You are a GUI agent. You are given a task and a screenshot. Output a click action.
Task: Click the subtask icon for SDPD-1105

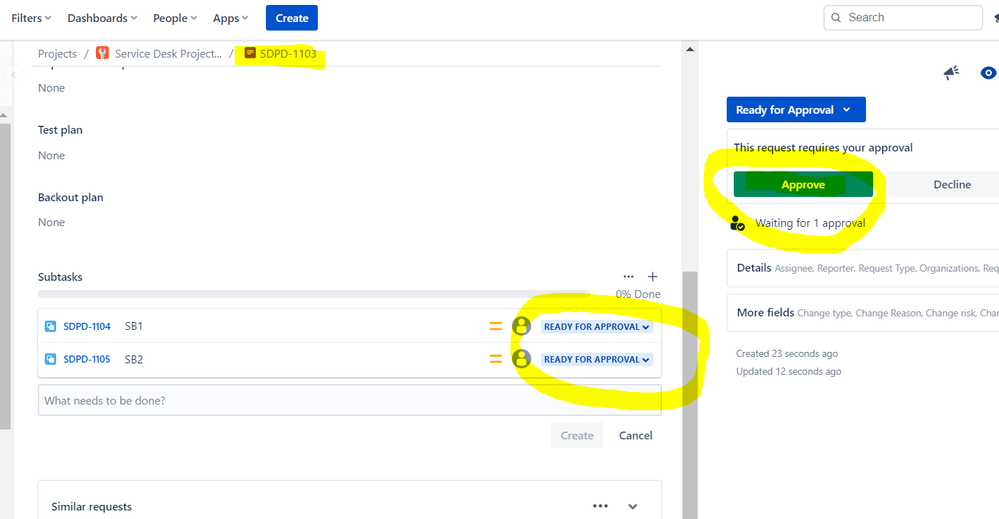pos(50,359)
